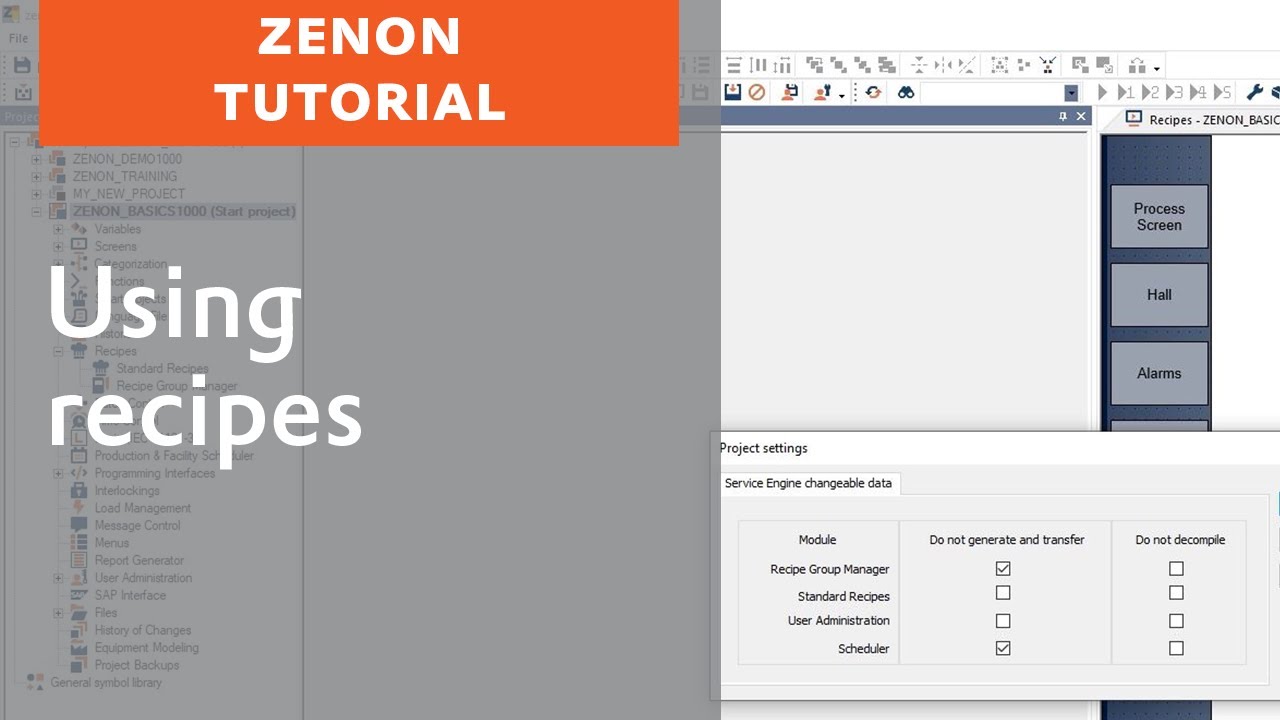
Task: Select Standard Recipes in the project tree
Action: click(162, 369)
